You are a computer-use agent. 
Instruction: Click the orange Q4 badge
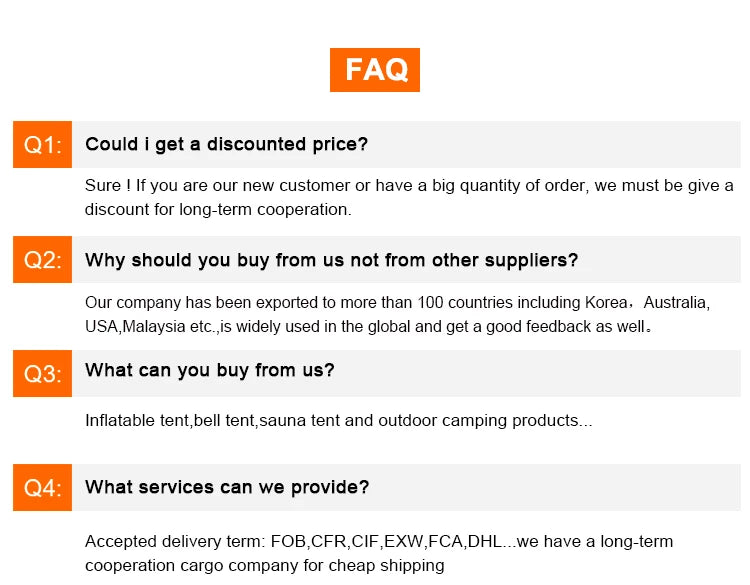[x=42, y=488]
